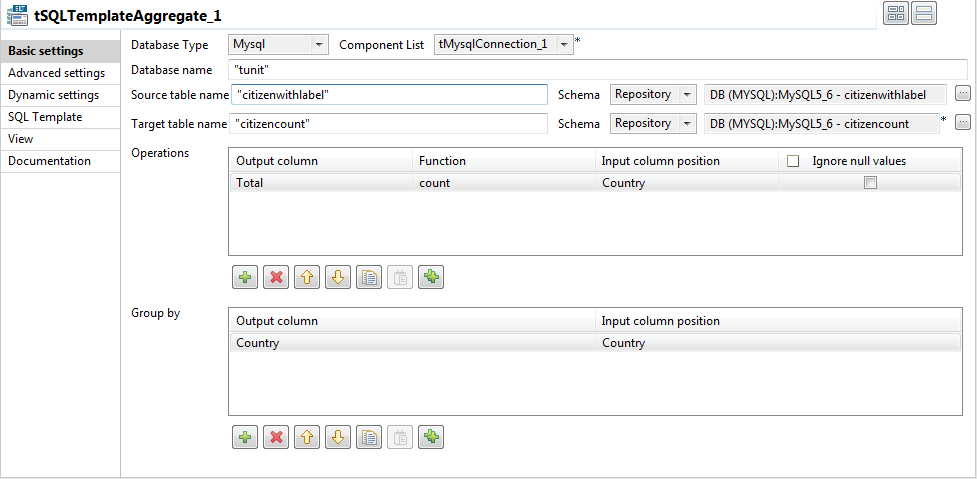Click browse button for citizencount schema
This screenshot has width=977, height=479.
(962, 123)
